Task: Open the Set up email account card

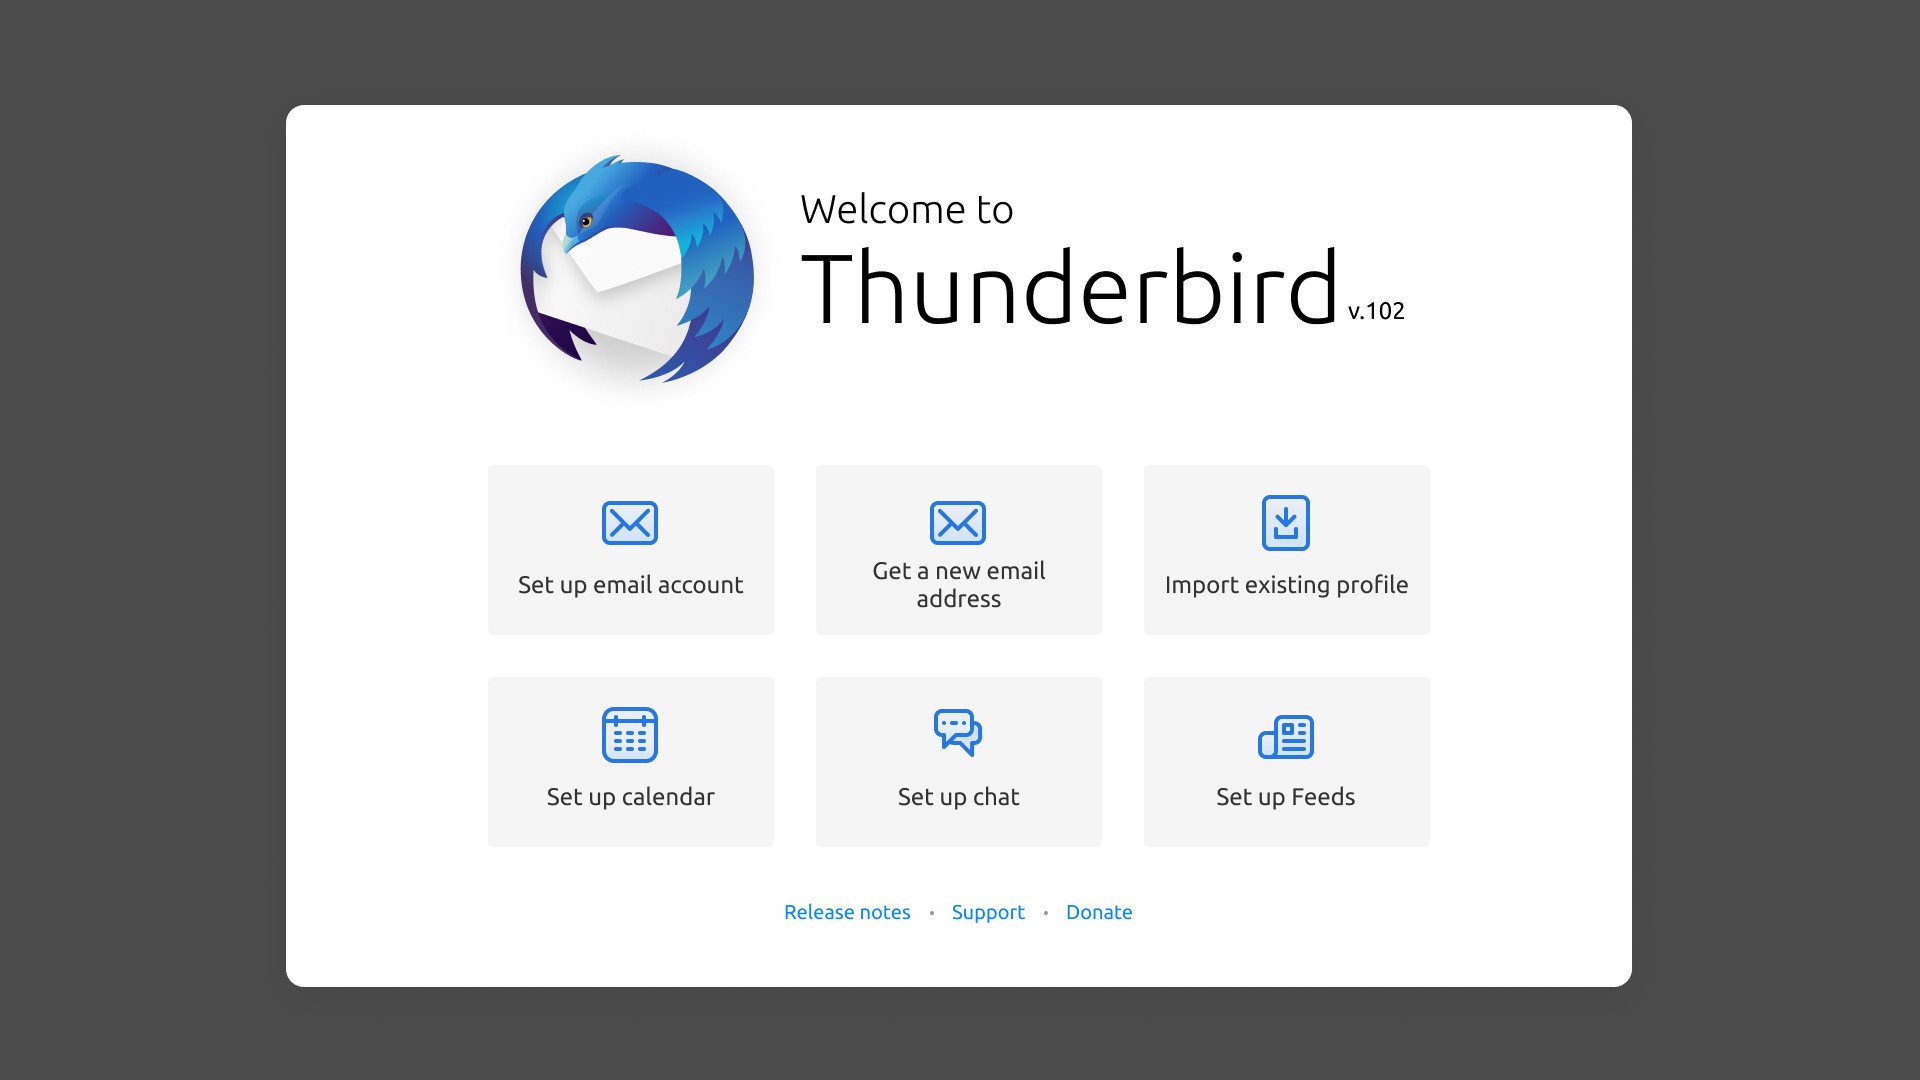Action: tap(630, 549)
